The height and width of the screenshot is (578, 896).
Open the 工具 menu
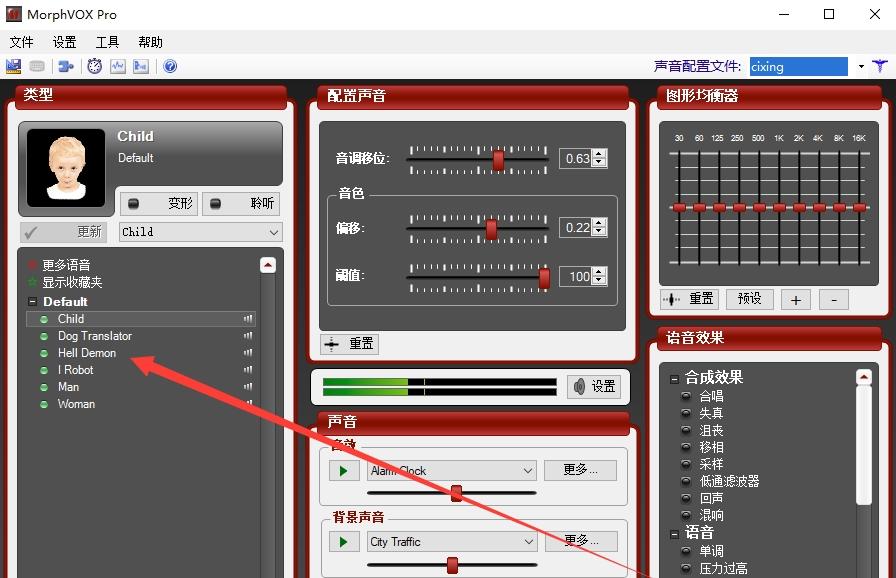click(x=107, y=42)
